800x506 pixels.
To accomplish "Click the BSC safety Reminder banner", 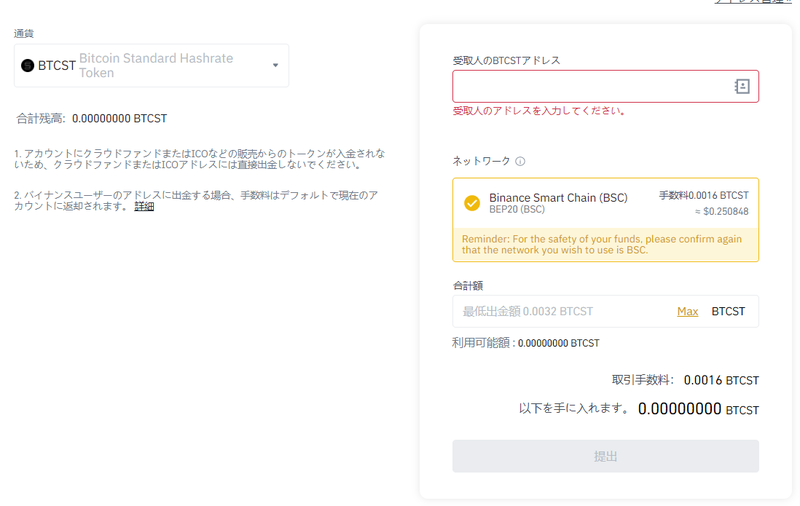I will coord(606,245).
